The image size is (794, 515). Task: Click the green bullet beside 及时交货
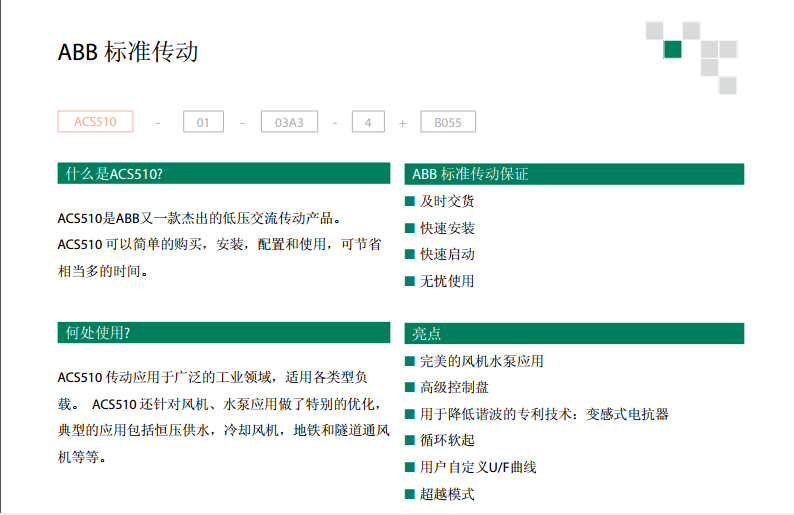pos(410,201)
